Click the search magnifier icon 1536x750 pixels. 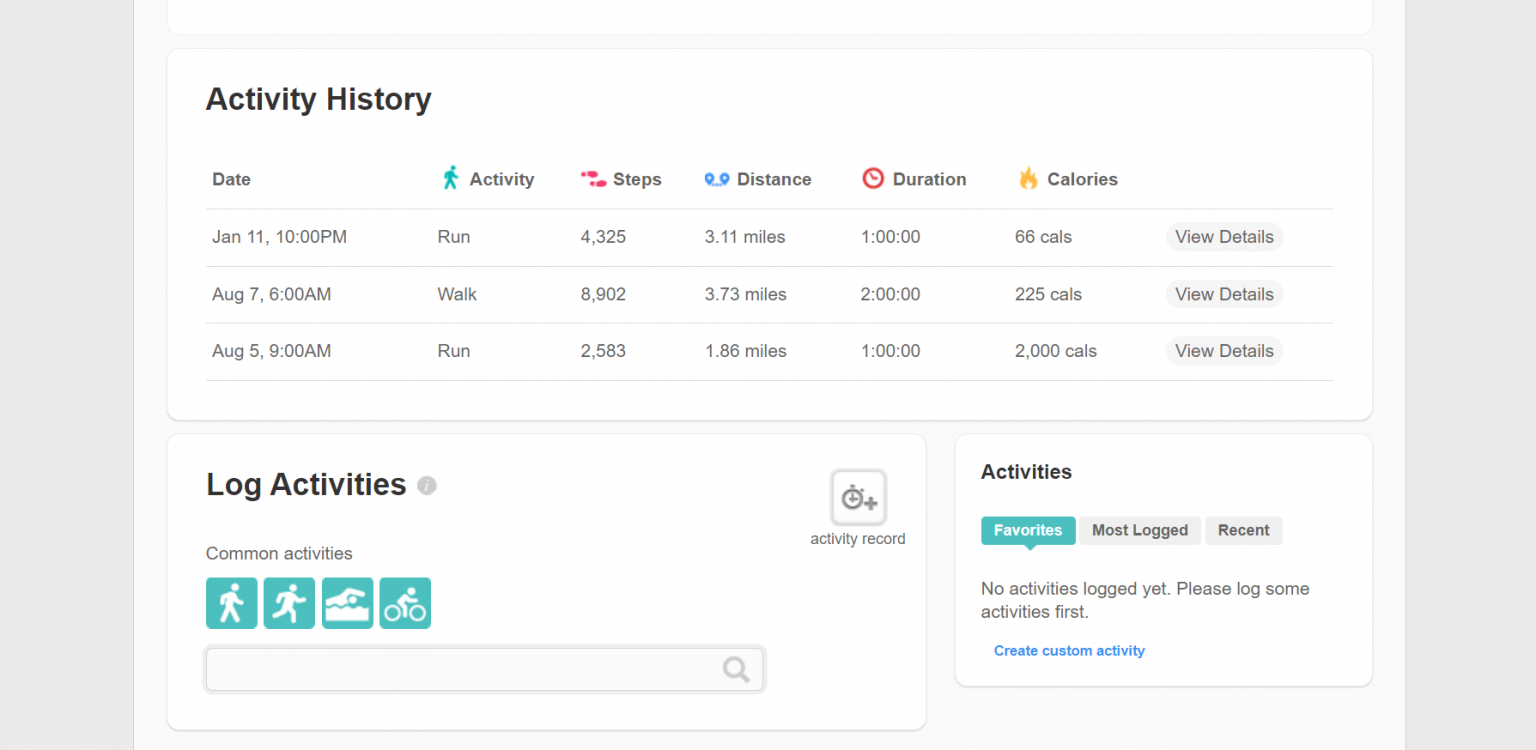736,669
